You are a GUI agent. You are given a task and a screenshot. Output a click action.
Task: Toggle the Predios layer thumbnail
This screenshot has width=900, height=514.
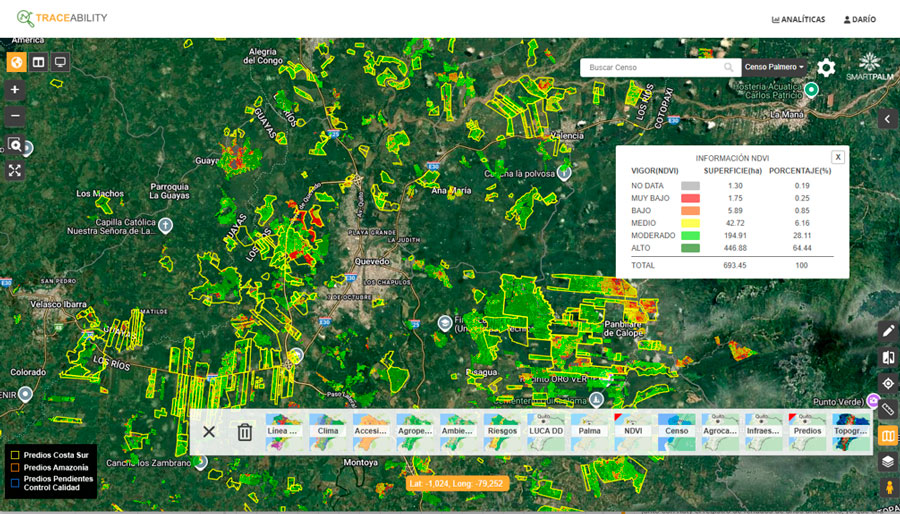click(807, 432)
